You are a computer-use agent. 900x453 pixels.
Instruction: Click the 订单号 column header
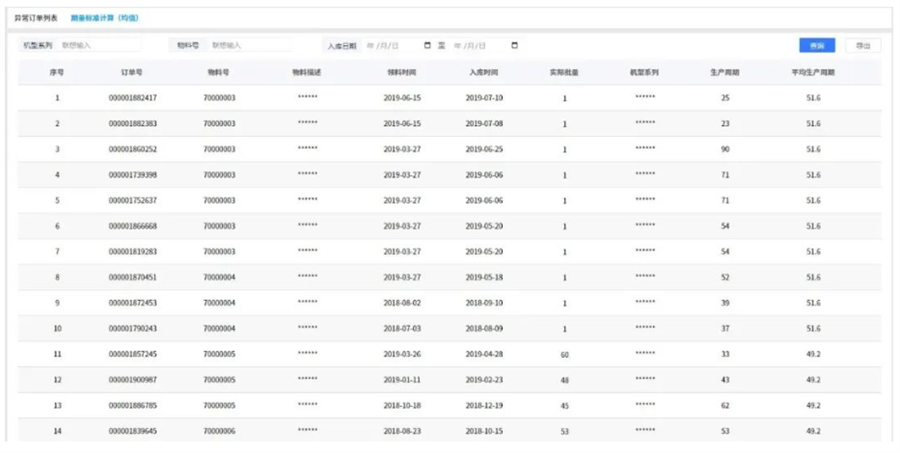click(133, 72)
